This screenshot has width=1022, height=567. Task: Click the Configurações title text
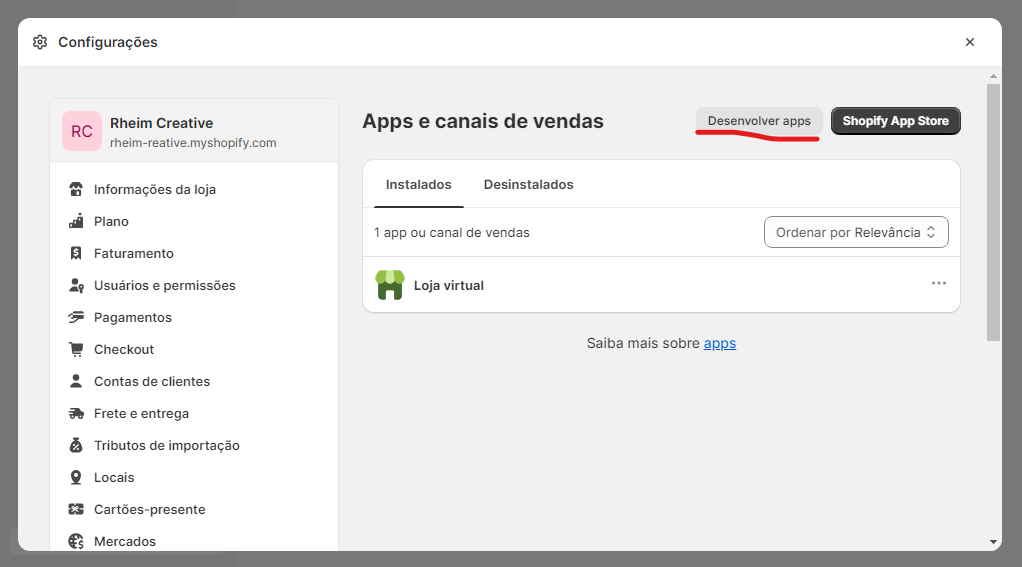[x=108, y=42]
